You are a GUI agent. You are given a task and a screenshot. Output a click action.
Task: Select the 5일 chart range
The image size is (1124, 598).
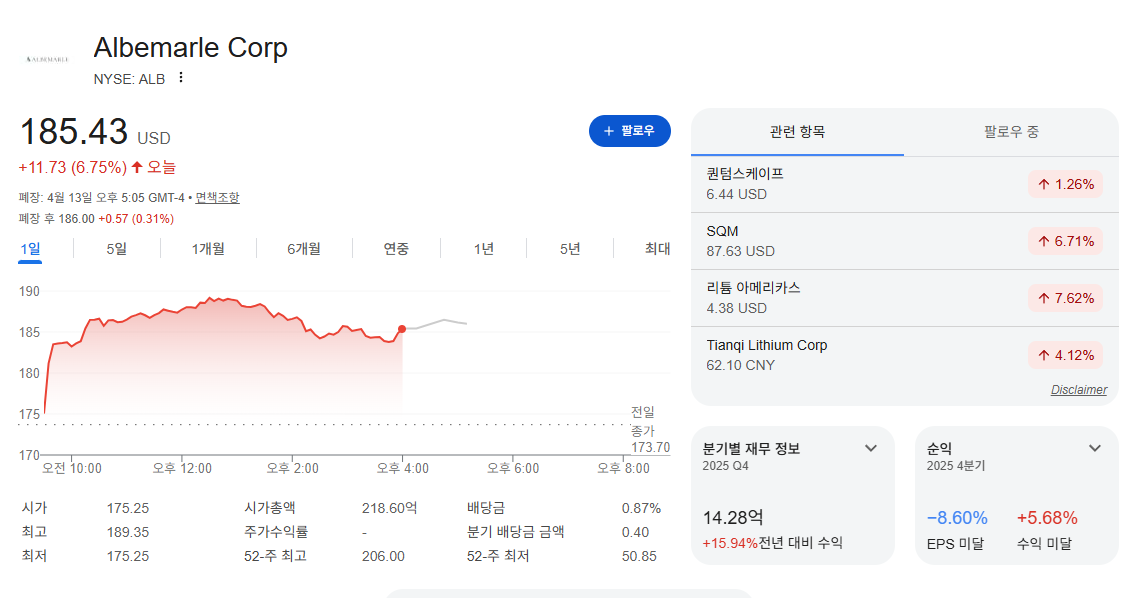click(116, 249)
